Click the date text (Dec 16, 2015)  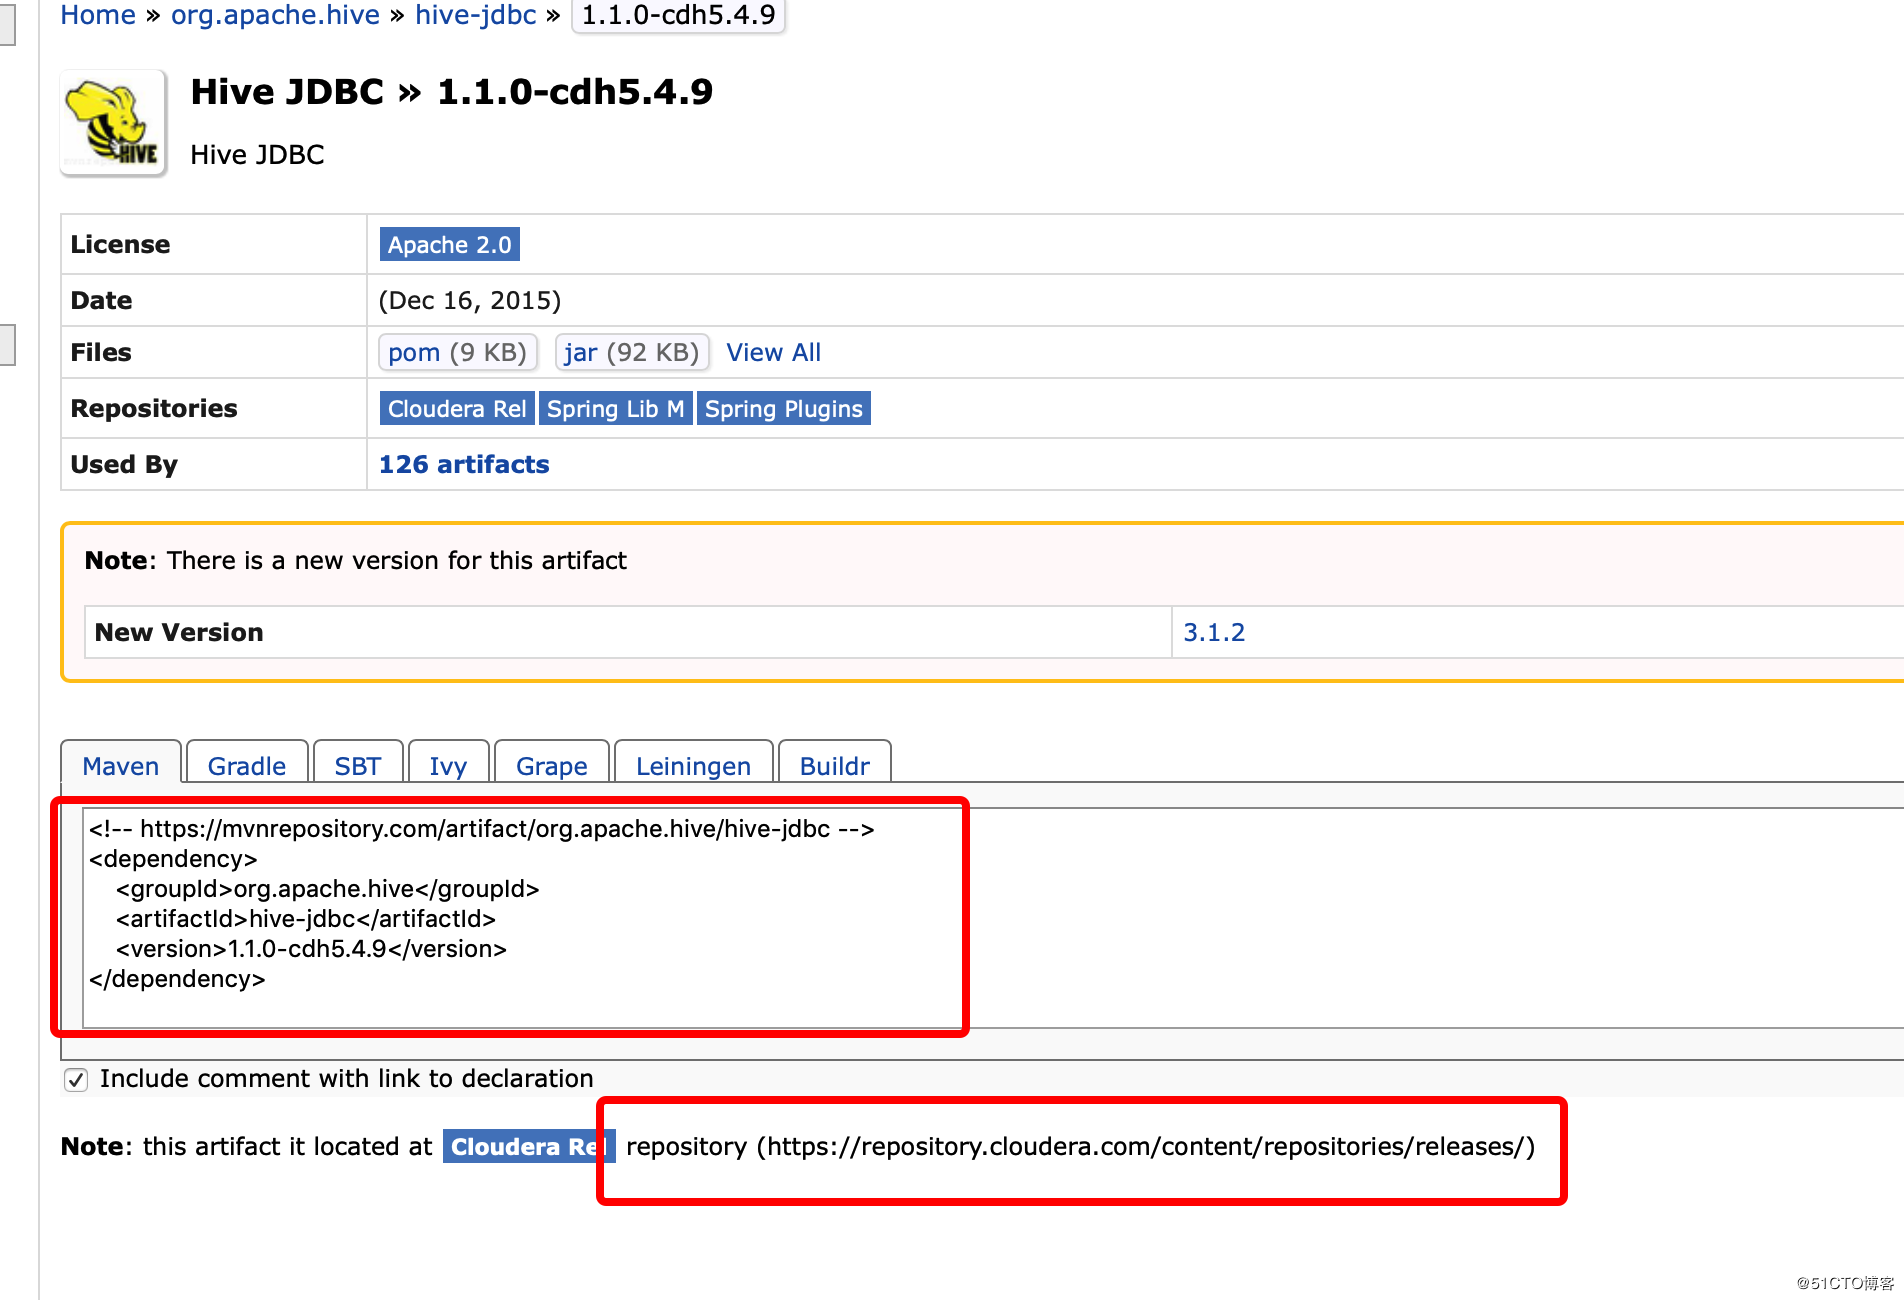(470, 301)
